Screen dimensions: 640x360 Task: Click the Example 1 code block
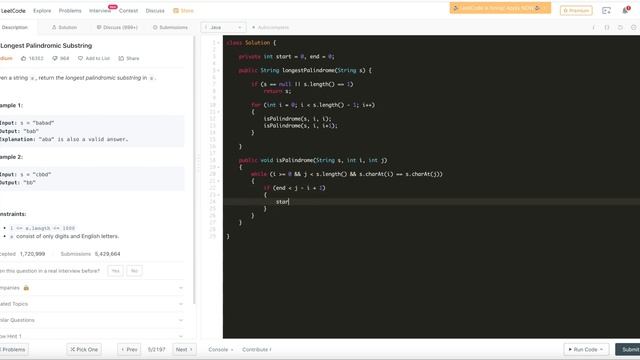pyautogui.click(x=91, y=131)
